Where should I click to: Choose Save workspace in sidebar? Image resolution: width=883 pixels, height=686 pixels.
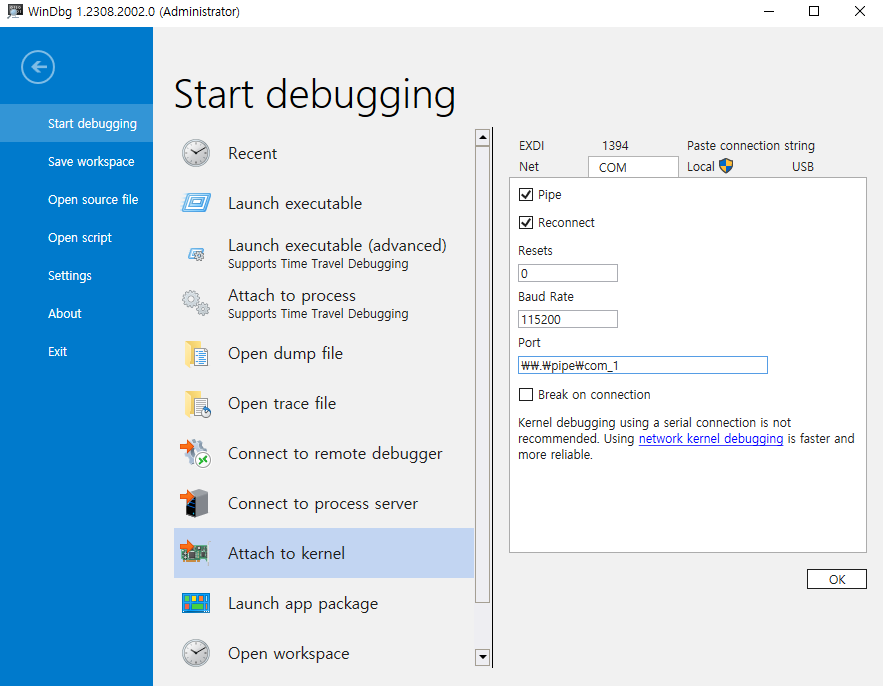click(x=77, y=162)
